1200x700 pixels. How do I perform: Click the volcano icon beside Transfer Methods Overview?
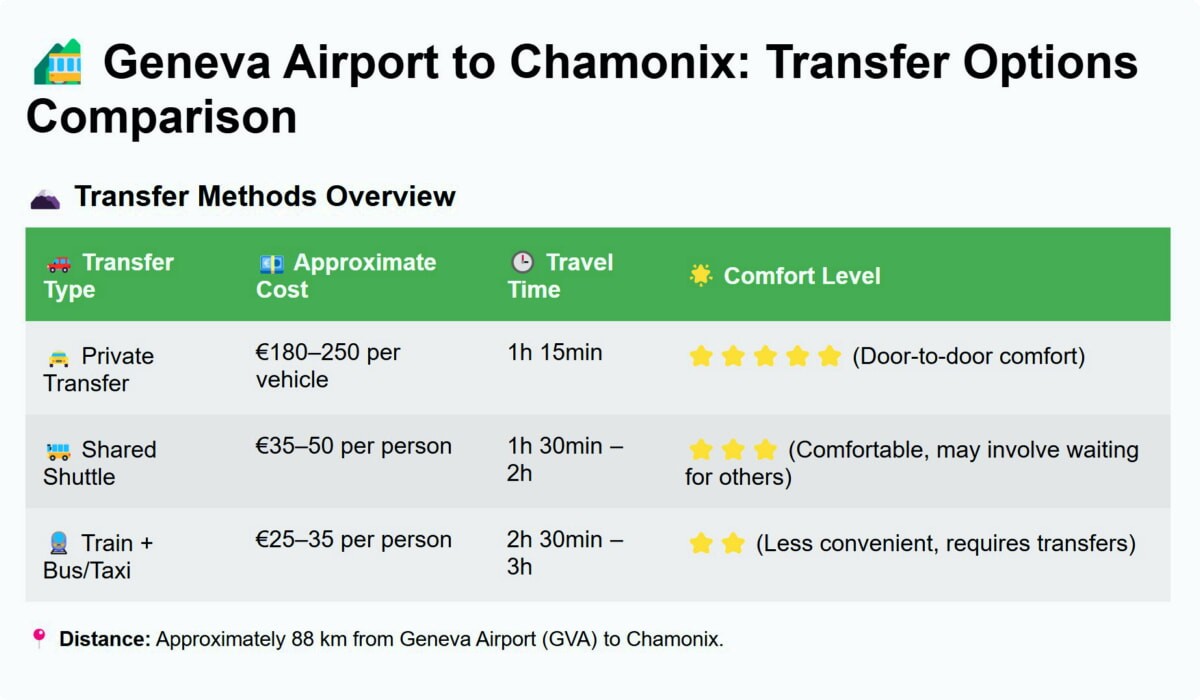45,197
